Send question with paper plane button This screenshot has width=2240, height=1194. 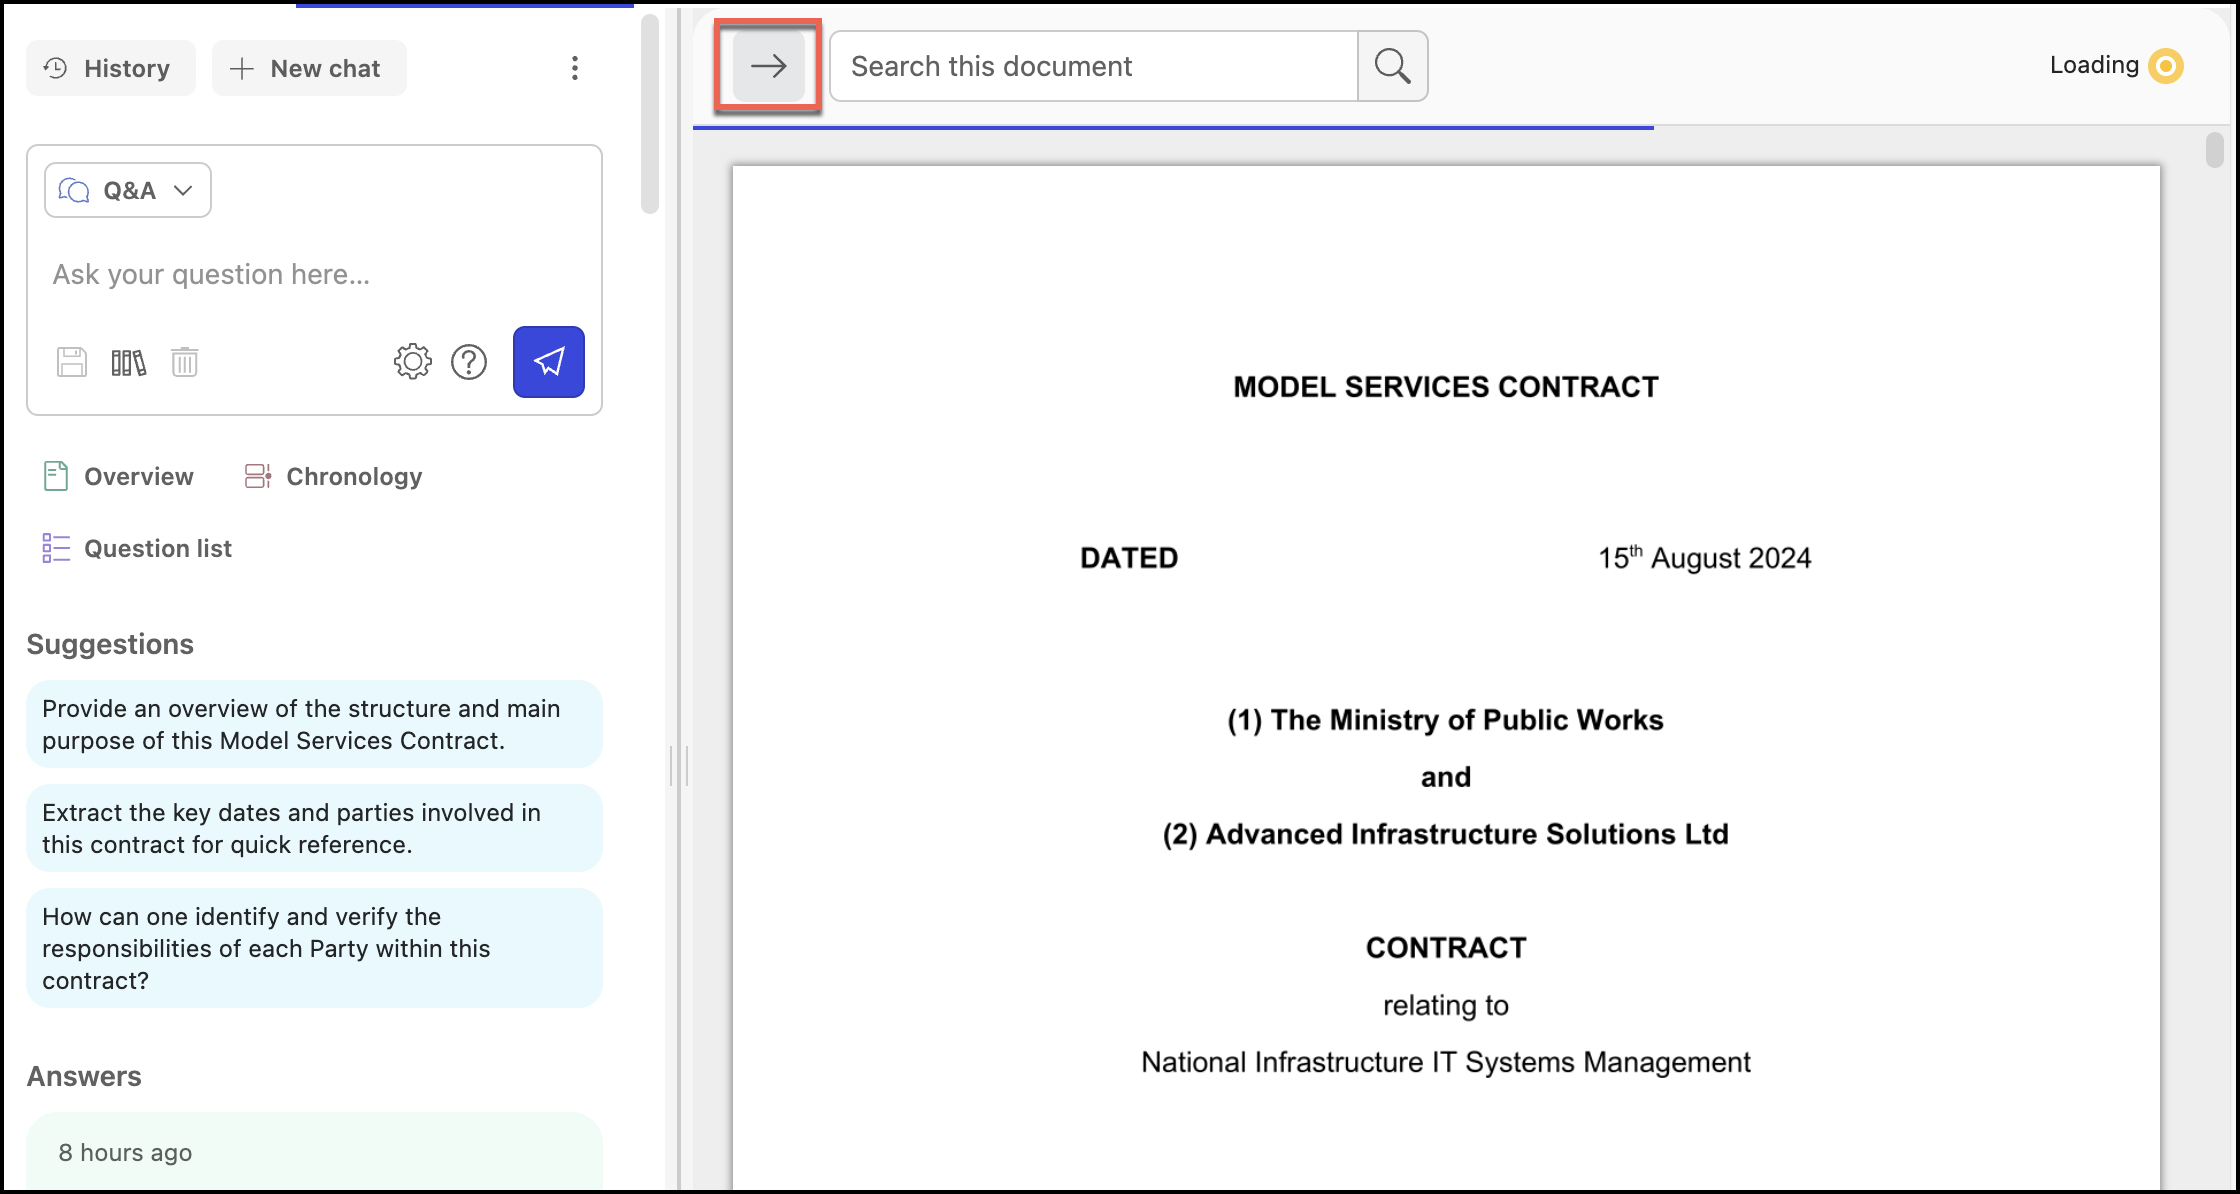point(548,362)
